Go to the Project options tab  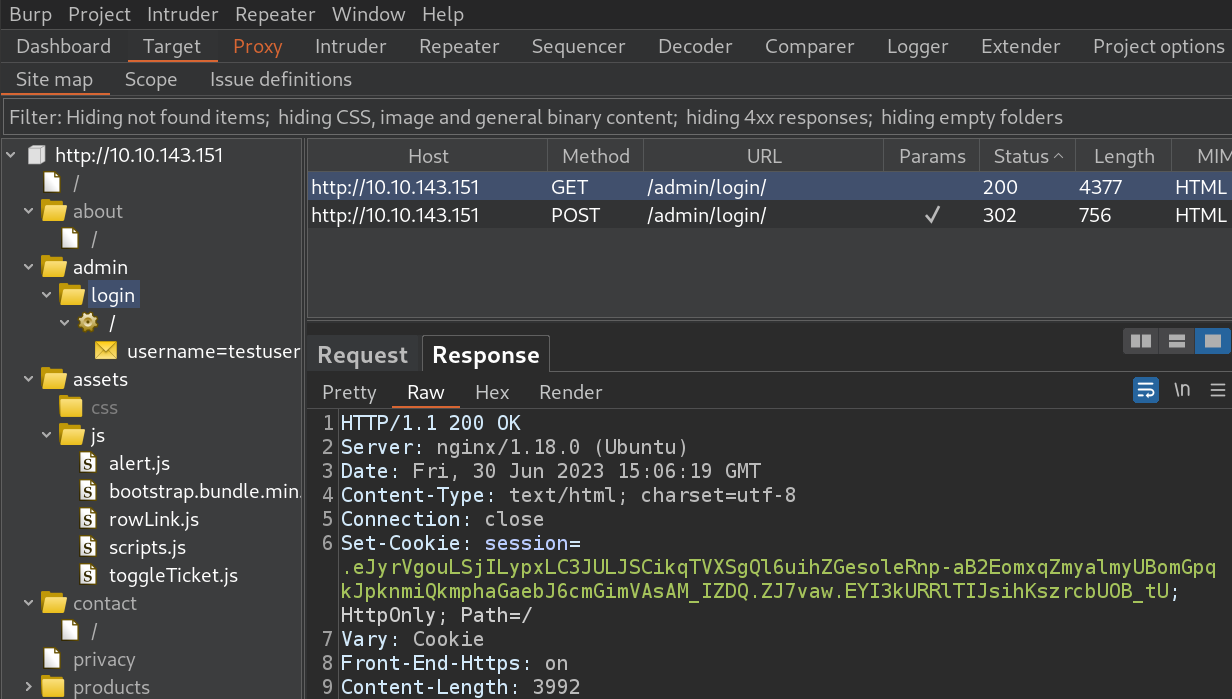pyautogui.click(x=1158, y=46)
